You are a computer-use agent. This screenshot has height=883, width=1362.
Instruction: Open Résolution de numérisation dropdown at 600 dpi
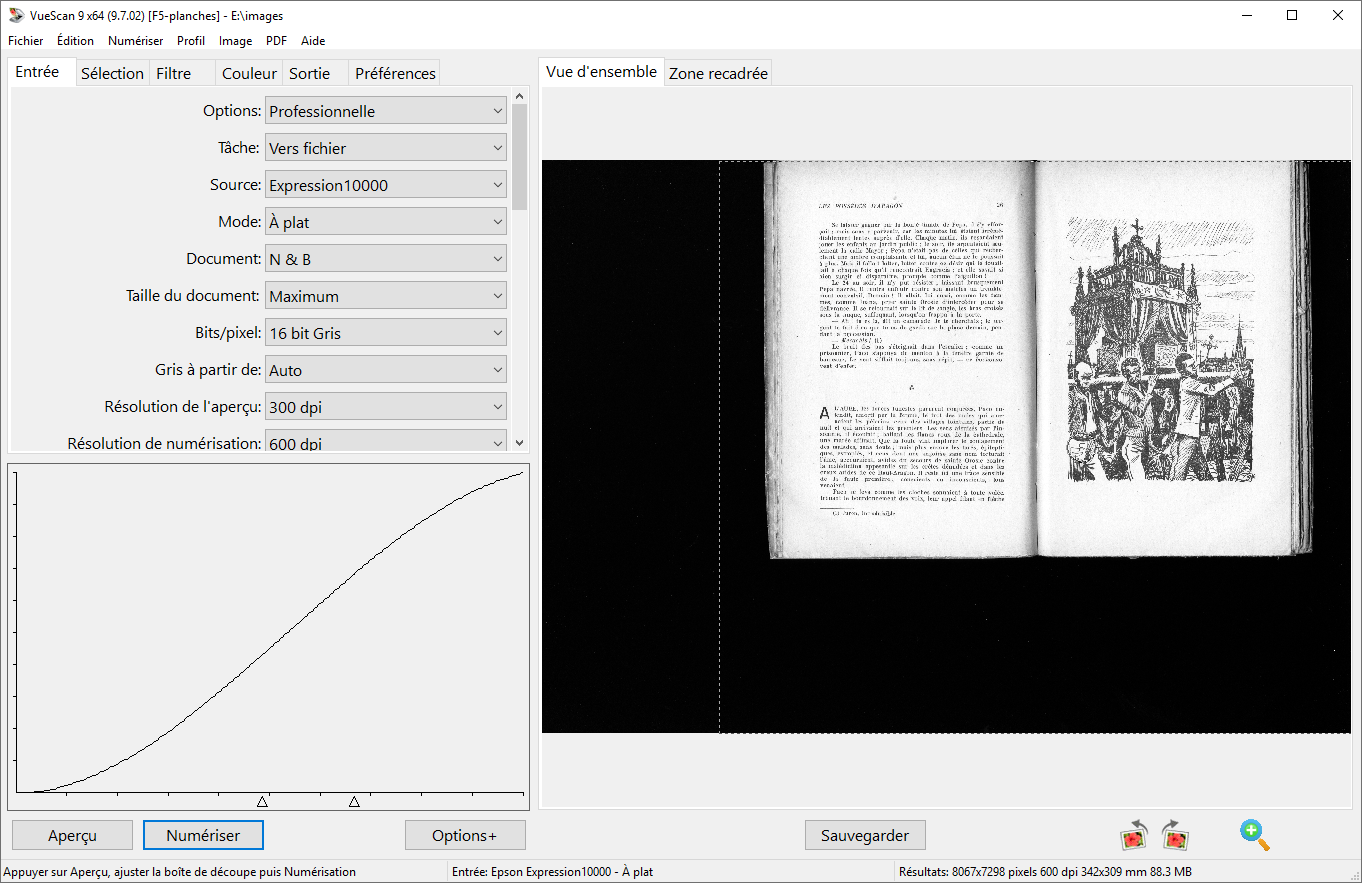point(386,442)
